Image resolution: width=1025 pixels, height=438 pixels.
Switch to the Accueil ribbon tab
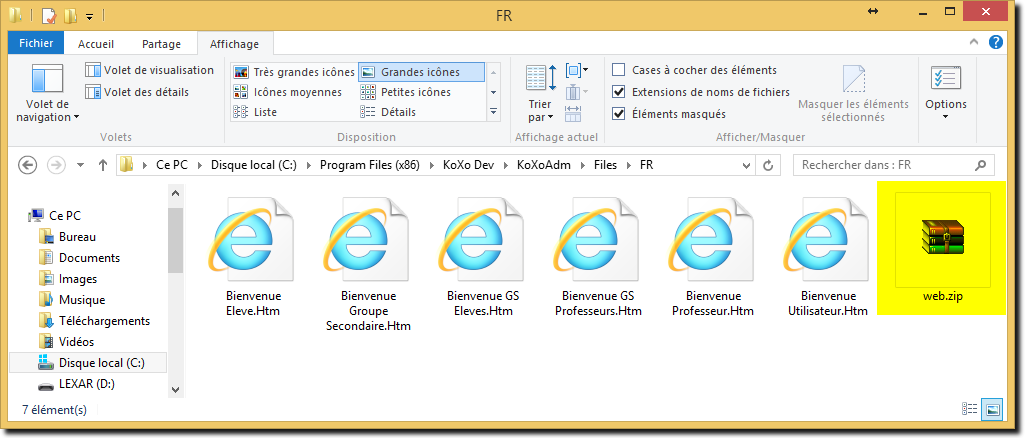click(95, 44)
